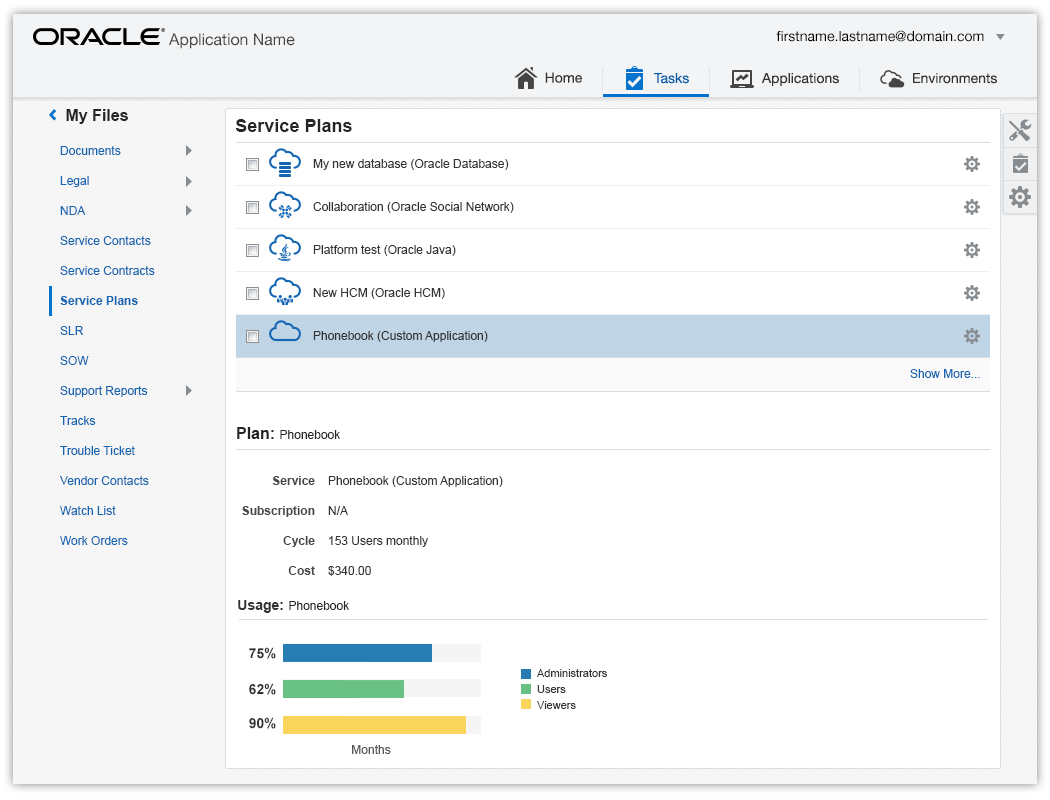Image resolution: width=1050 pixels, height=800 pixels.
Task: Expand the Documents submenu arrow
Action: click(189, 151)
